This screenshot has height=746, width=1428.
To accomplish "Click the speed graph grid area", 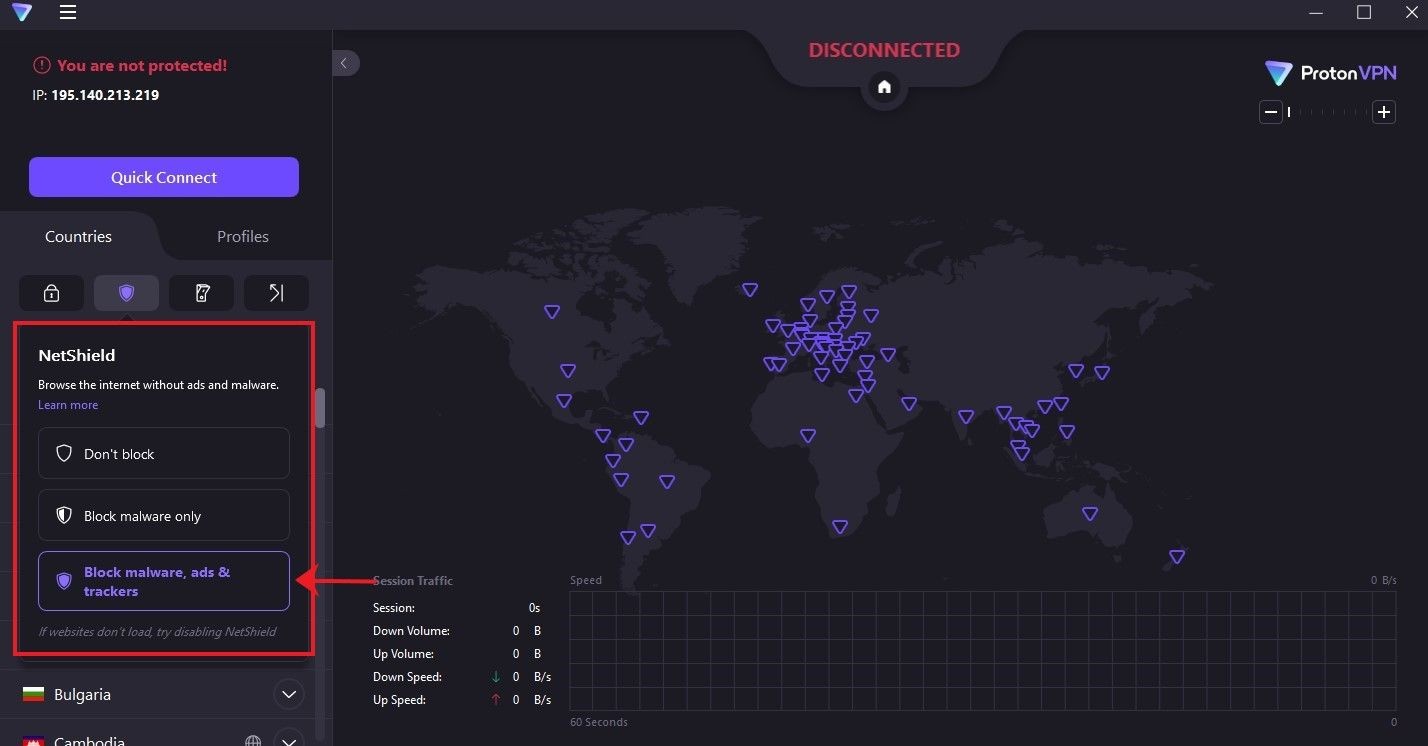I will pyautogui.click(x=983, y=651).
